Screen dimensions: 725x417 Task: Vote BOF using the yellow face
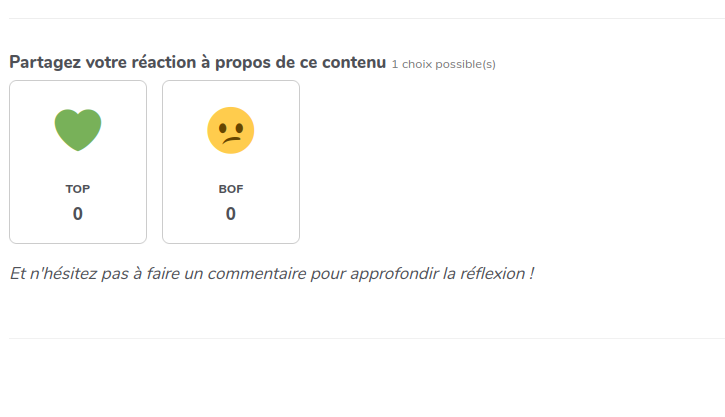(231, 130)
